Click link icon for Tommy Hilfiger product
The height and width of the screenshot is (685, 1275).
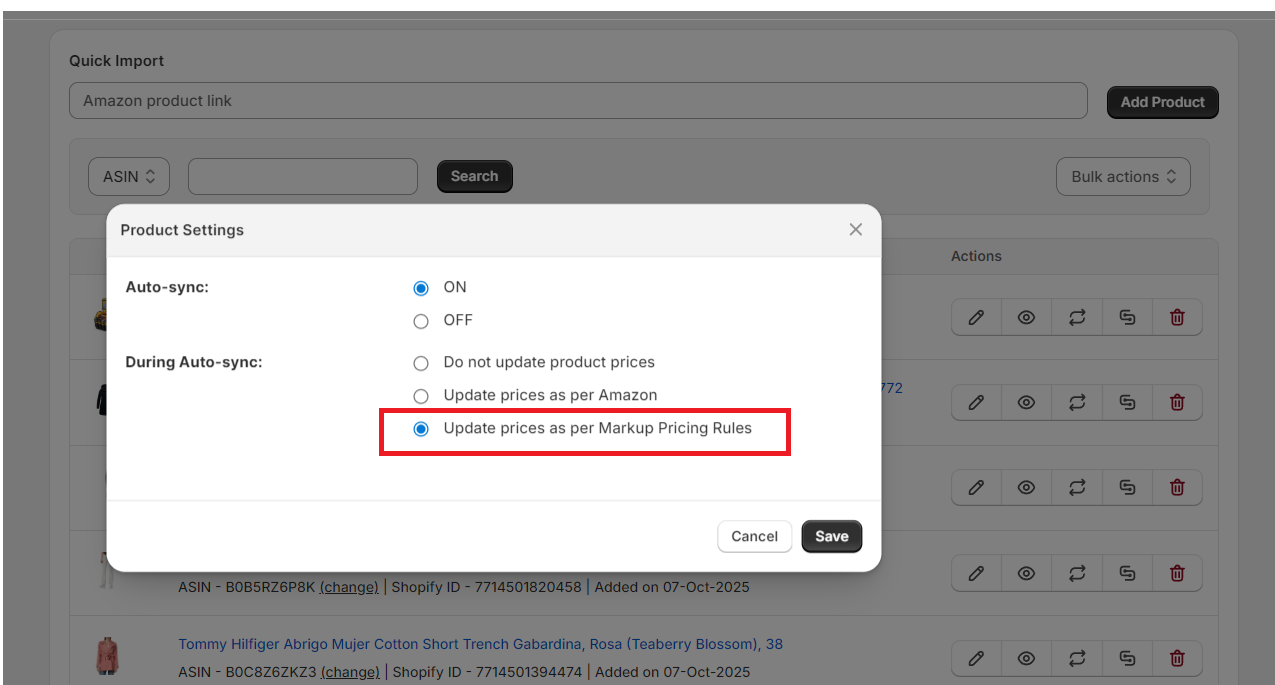1127,659
